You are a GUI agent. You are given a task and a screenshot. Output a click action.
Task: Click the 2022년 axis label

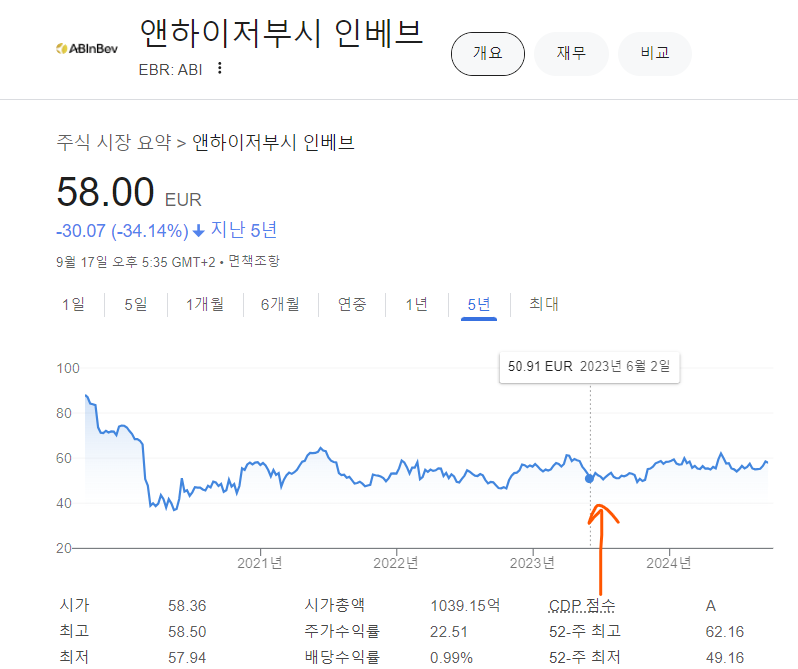point(395,563)
